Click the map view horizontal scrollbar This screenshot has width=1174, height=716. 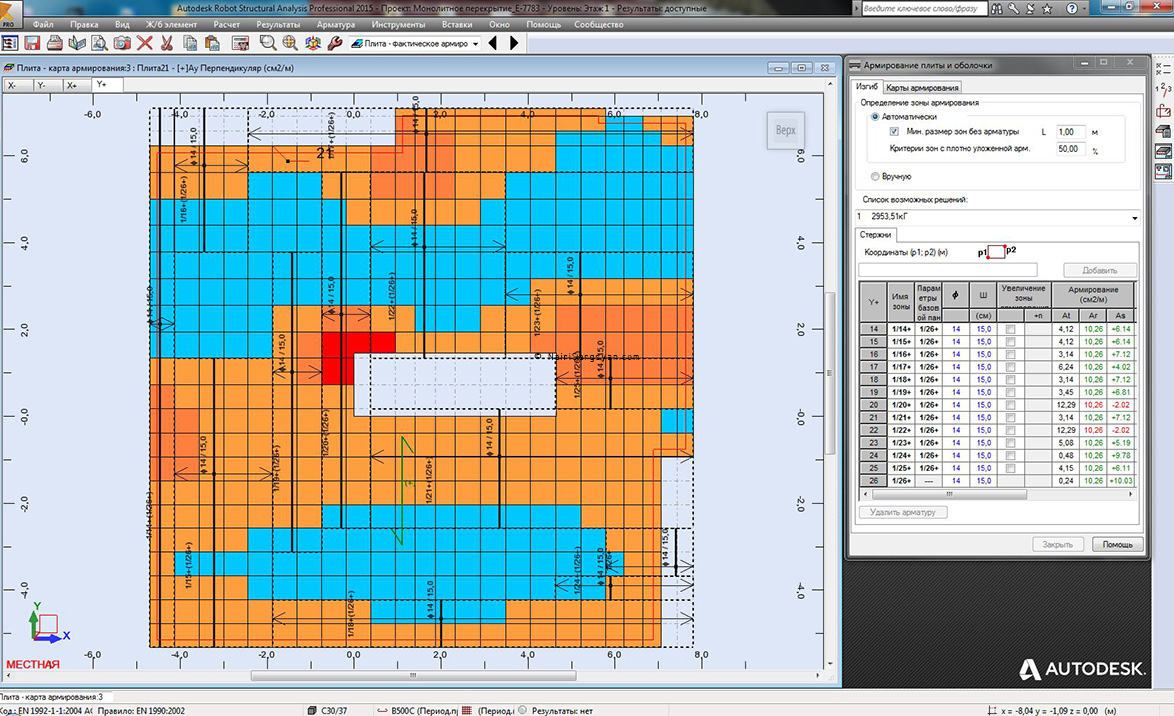[413, 675]
